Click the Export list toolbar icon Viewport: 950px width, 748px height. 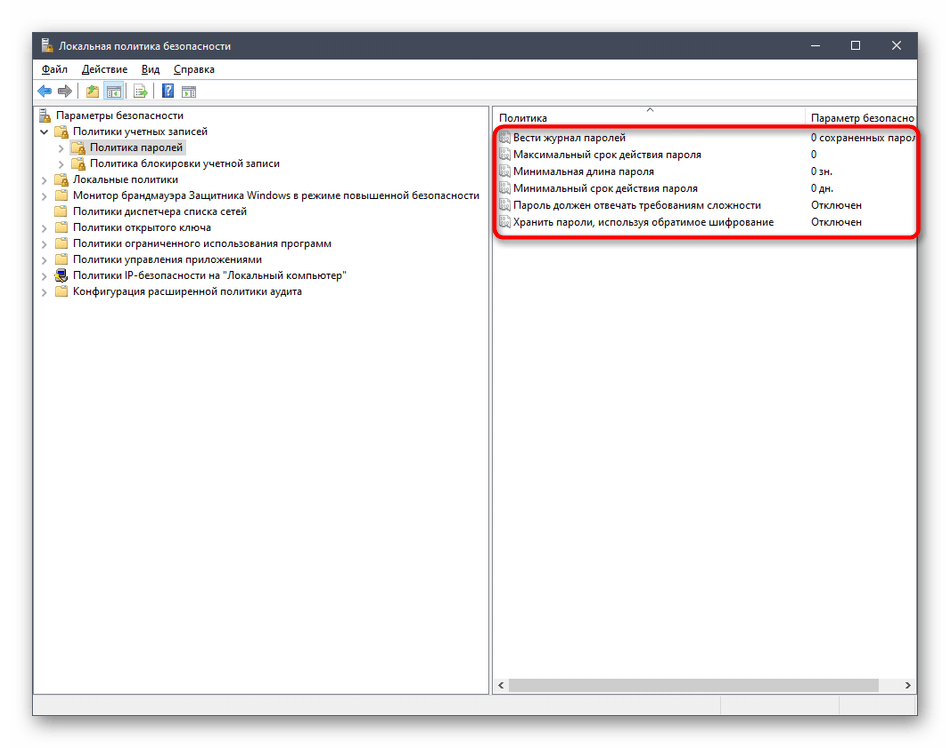click(x=141, y=91)
